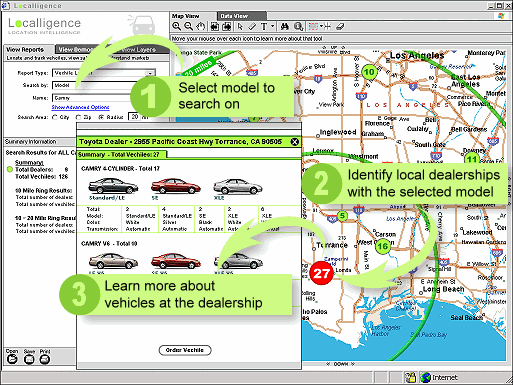
Task: Click the green 16 dealer marker
Action: pos(383,246)
